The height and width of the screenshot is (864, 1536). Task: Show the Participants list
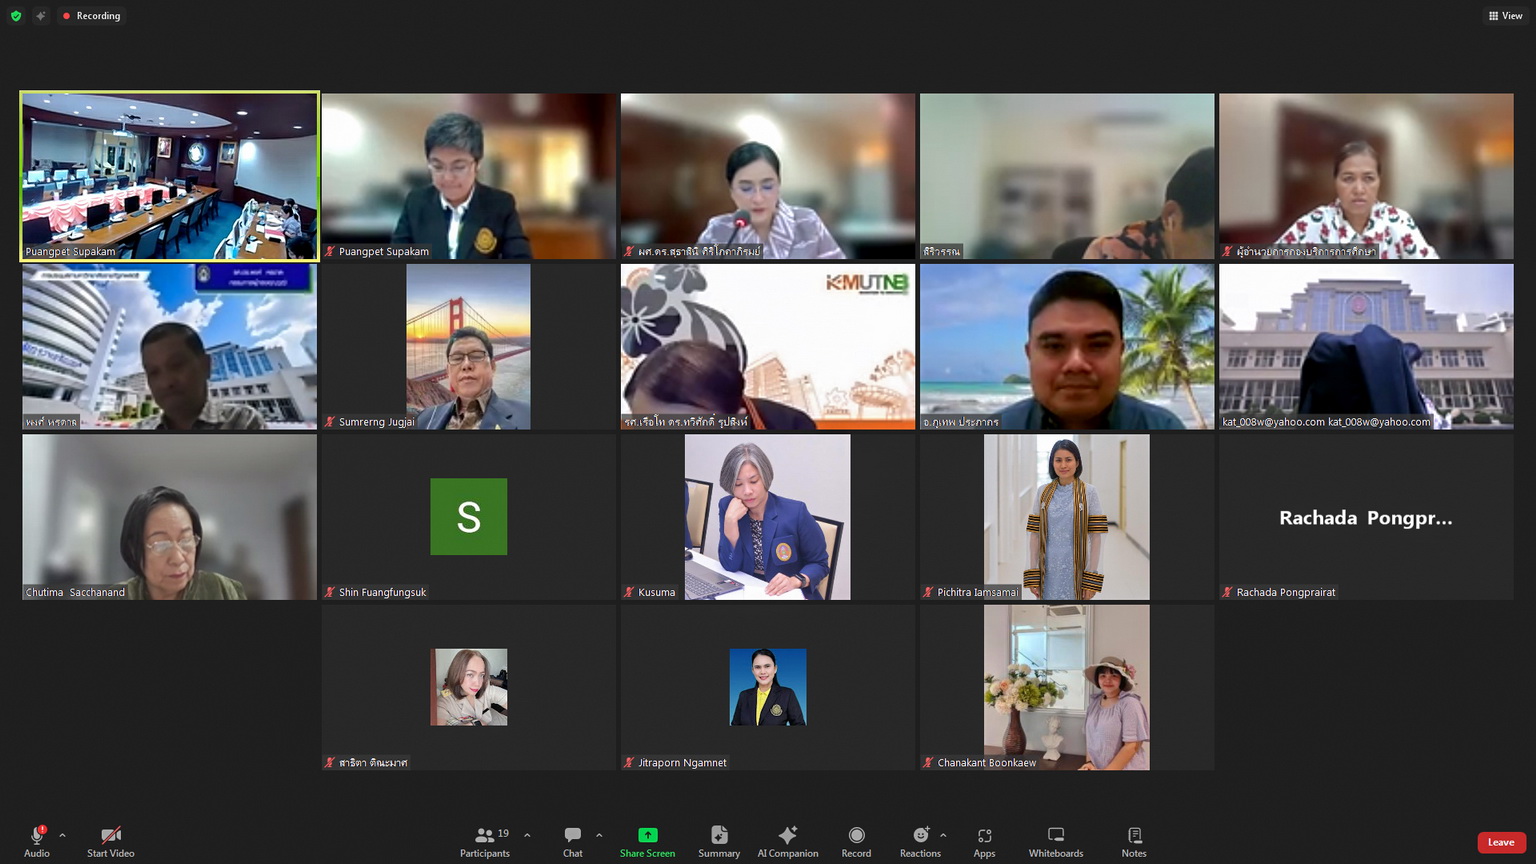485,841
